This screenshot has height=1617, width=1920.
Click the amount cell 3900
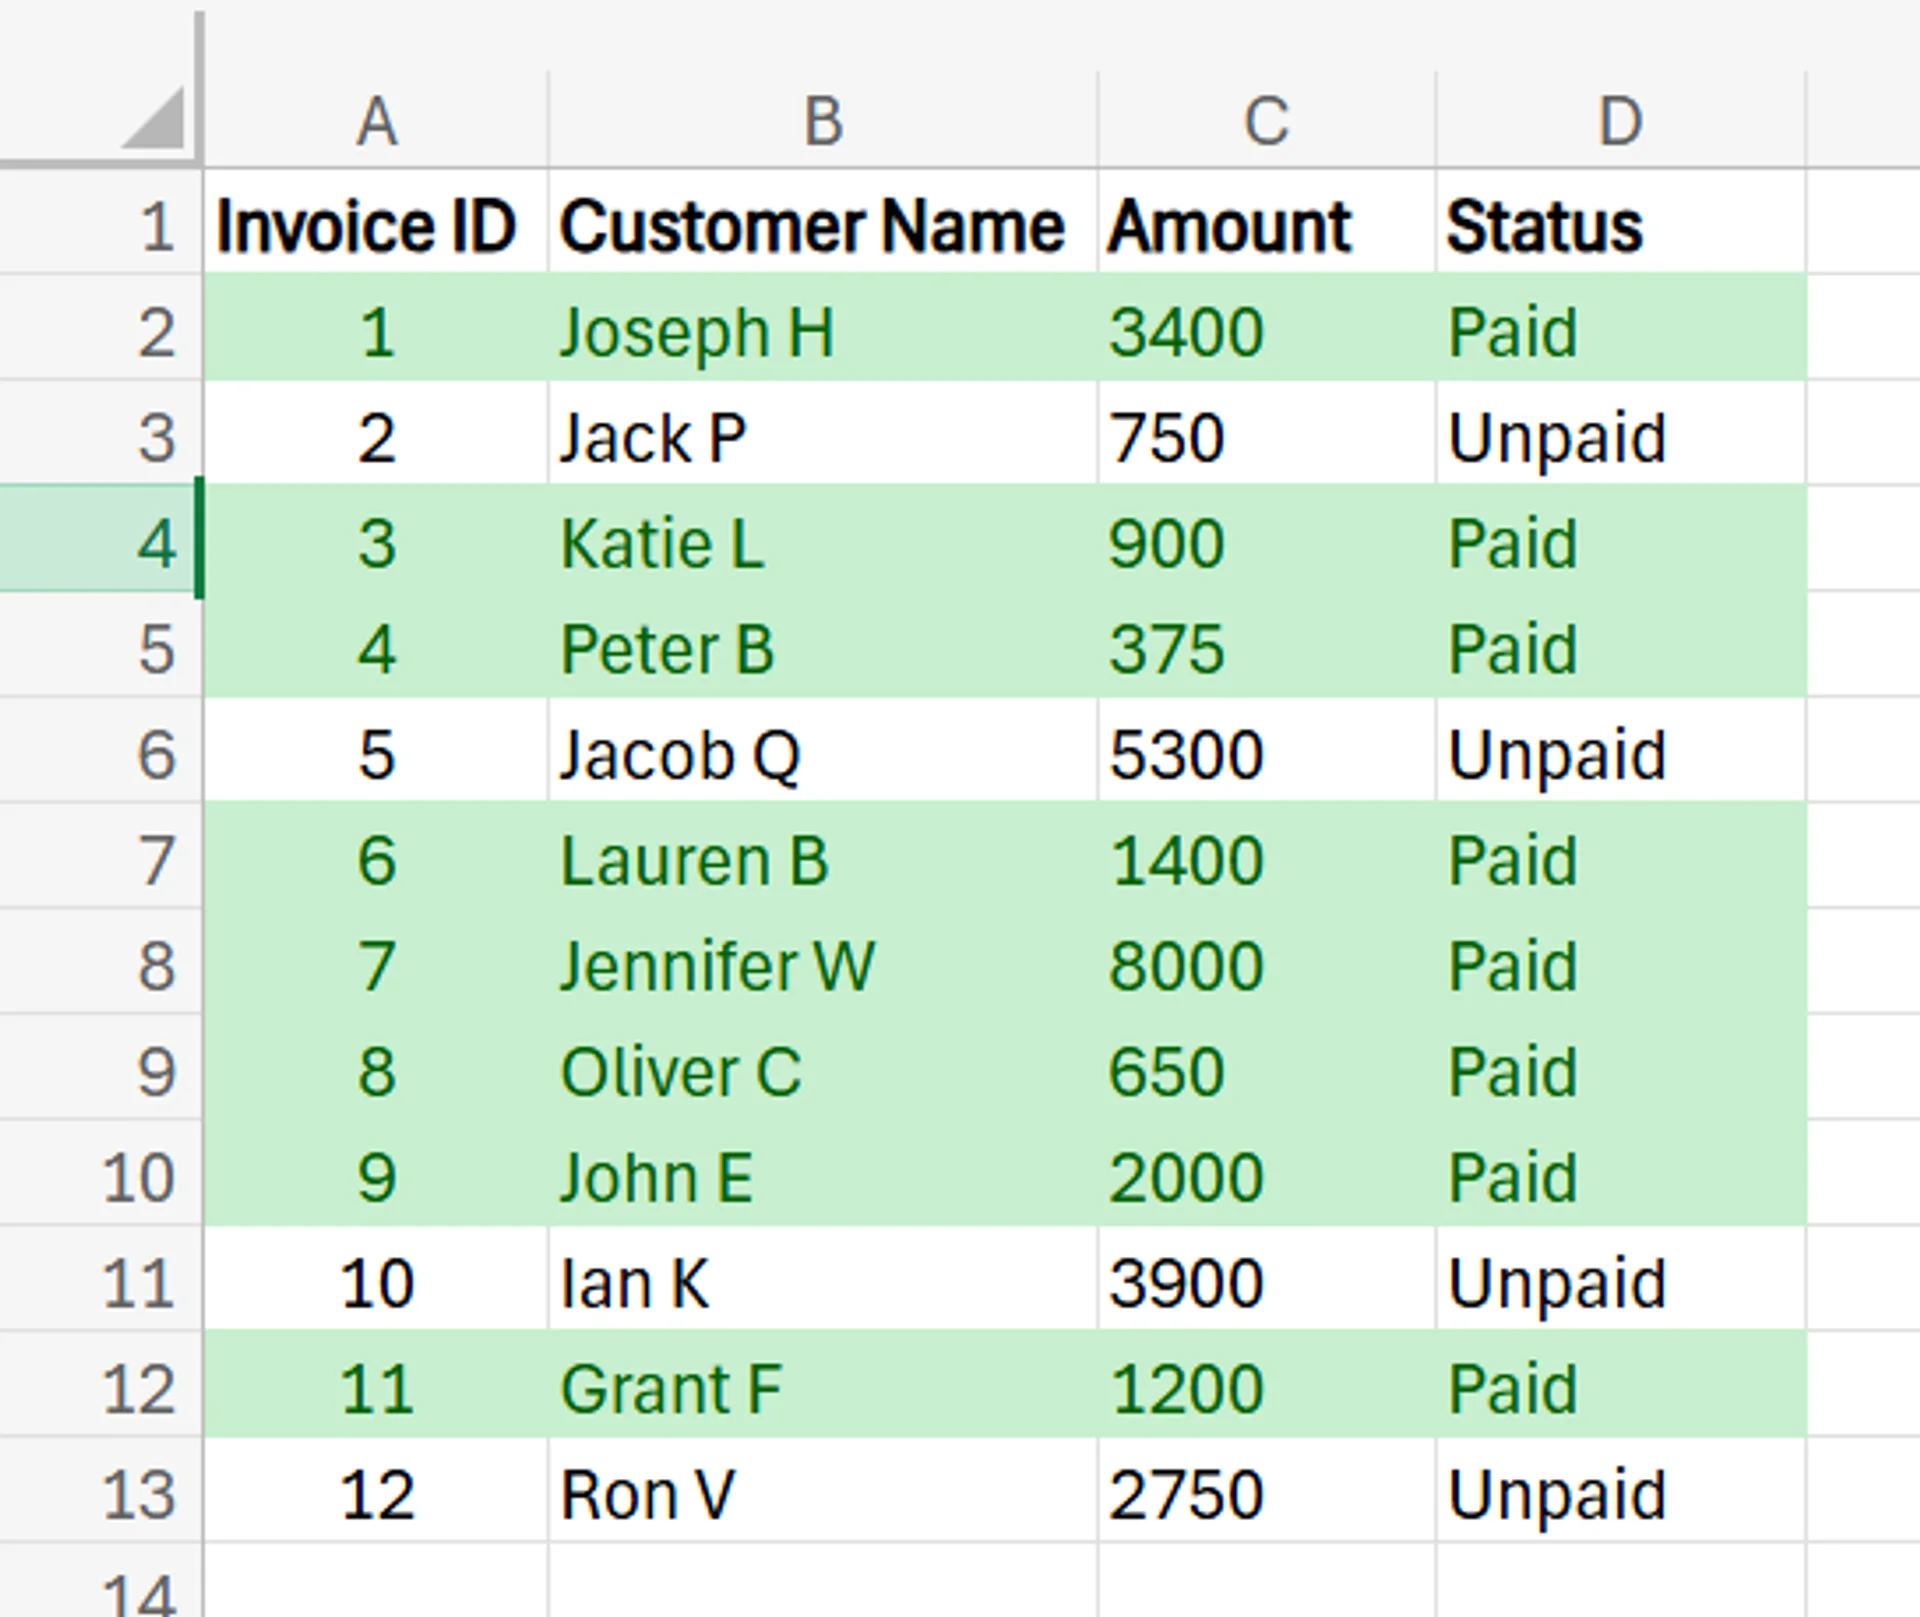click(1266, 1279)
